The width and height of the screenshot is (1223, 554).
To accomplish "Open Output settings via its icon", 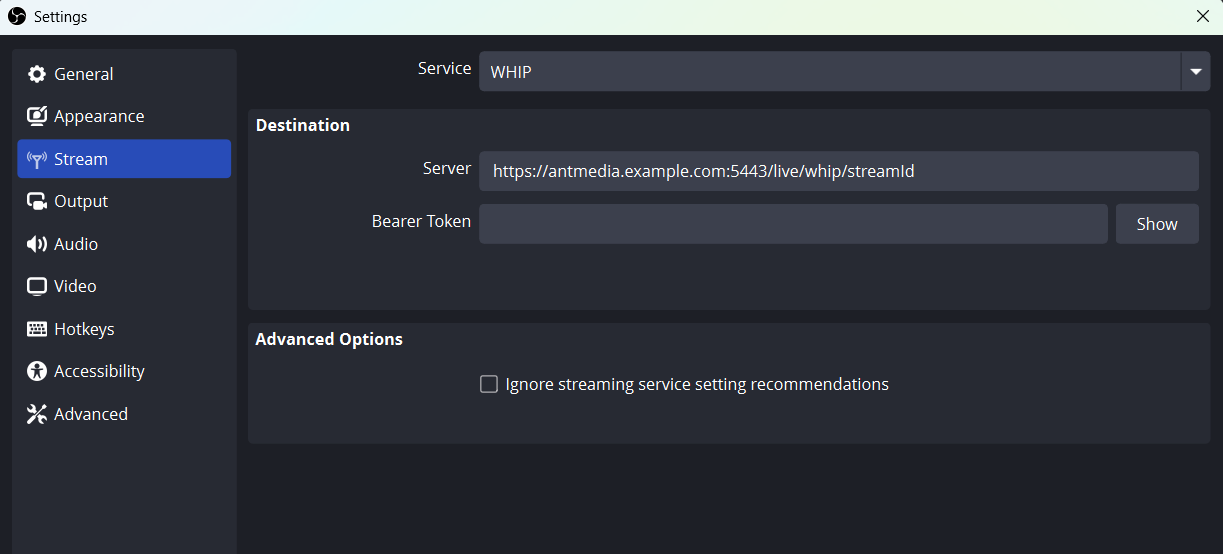I will tap(37, 201).
